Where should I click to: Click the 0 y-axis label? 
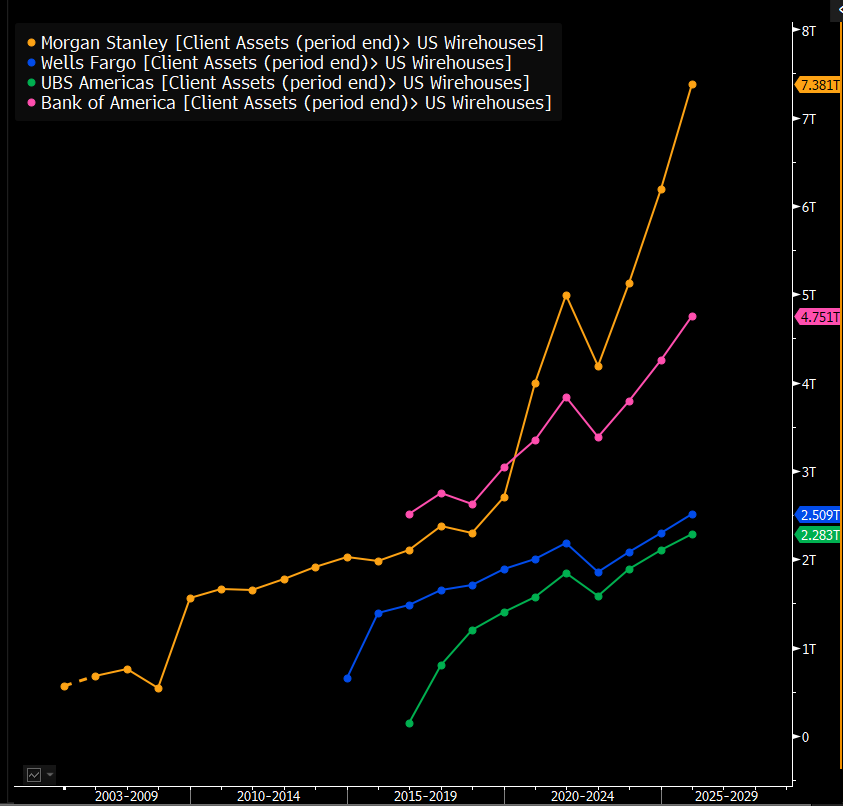point(805,737)
